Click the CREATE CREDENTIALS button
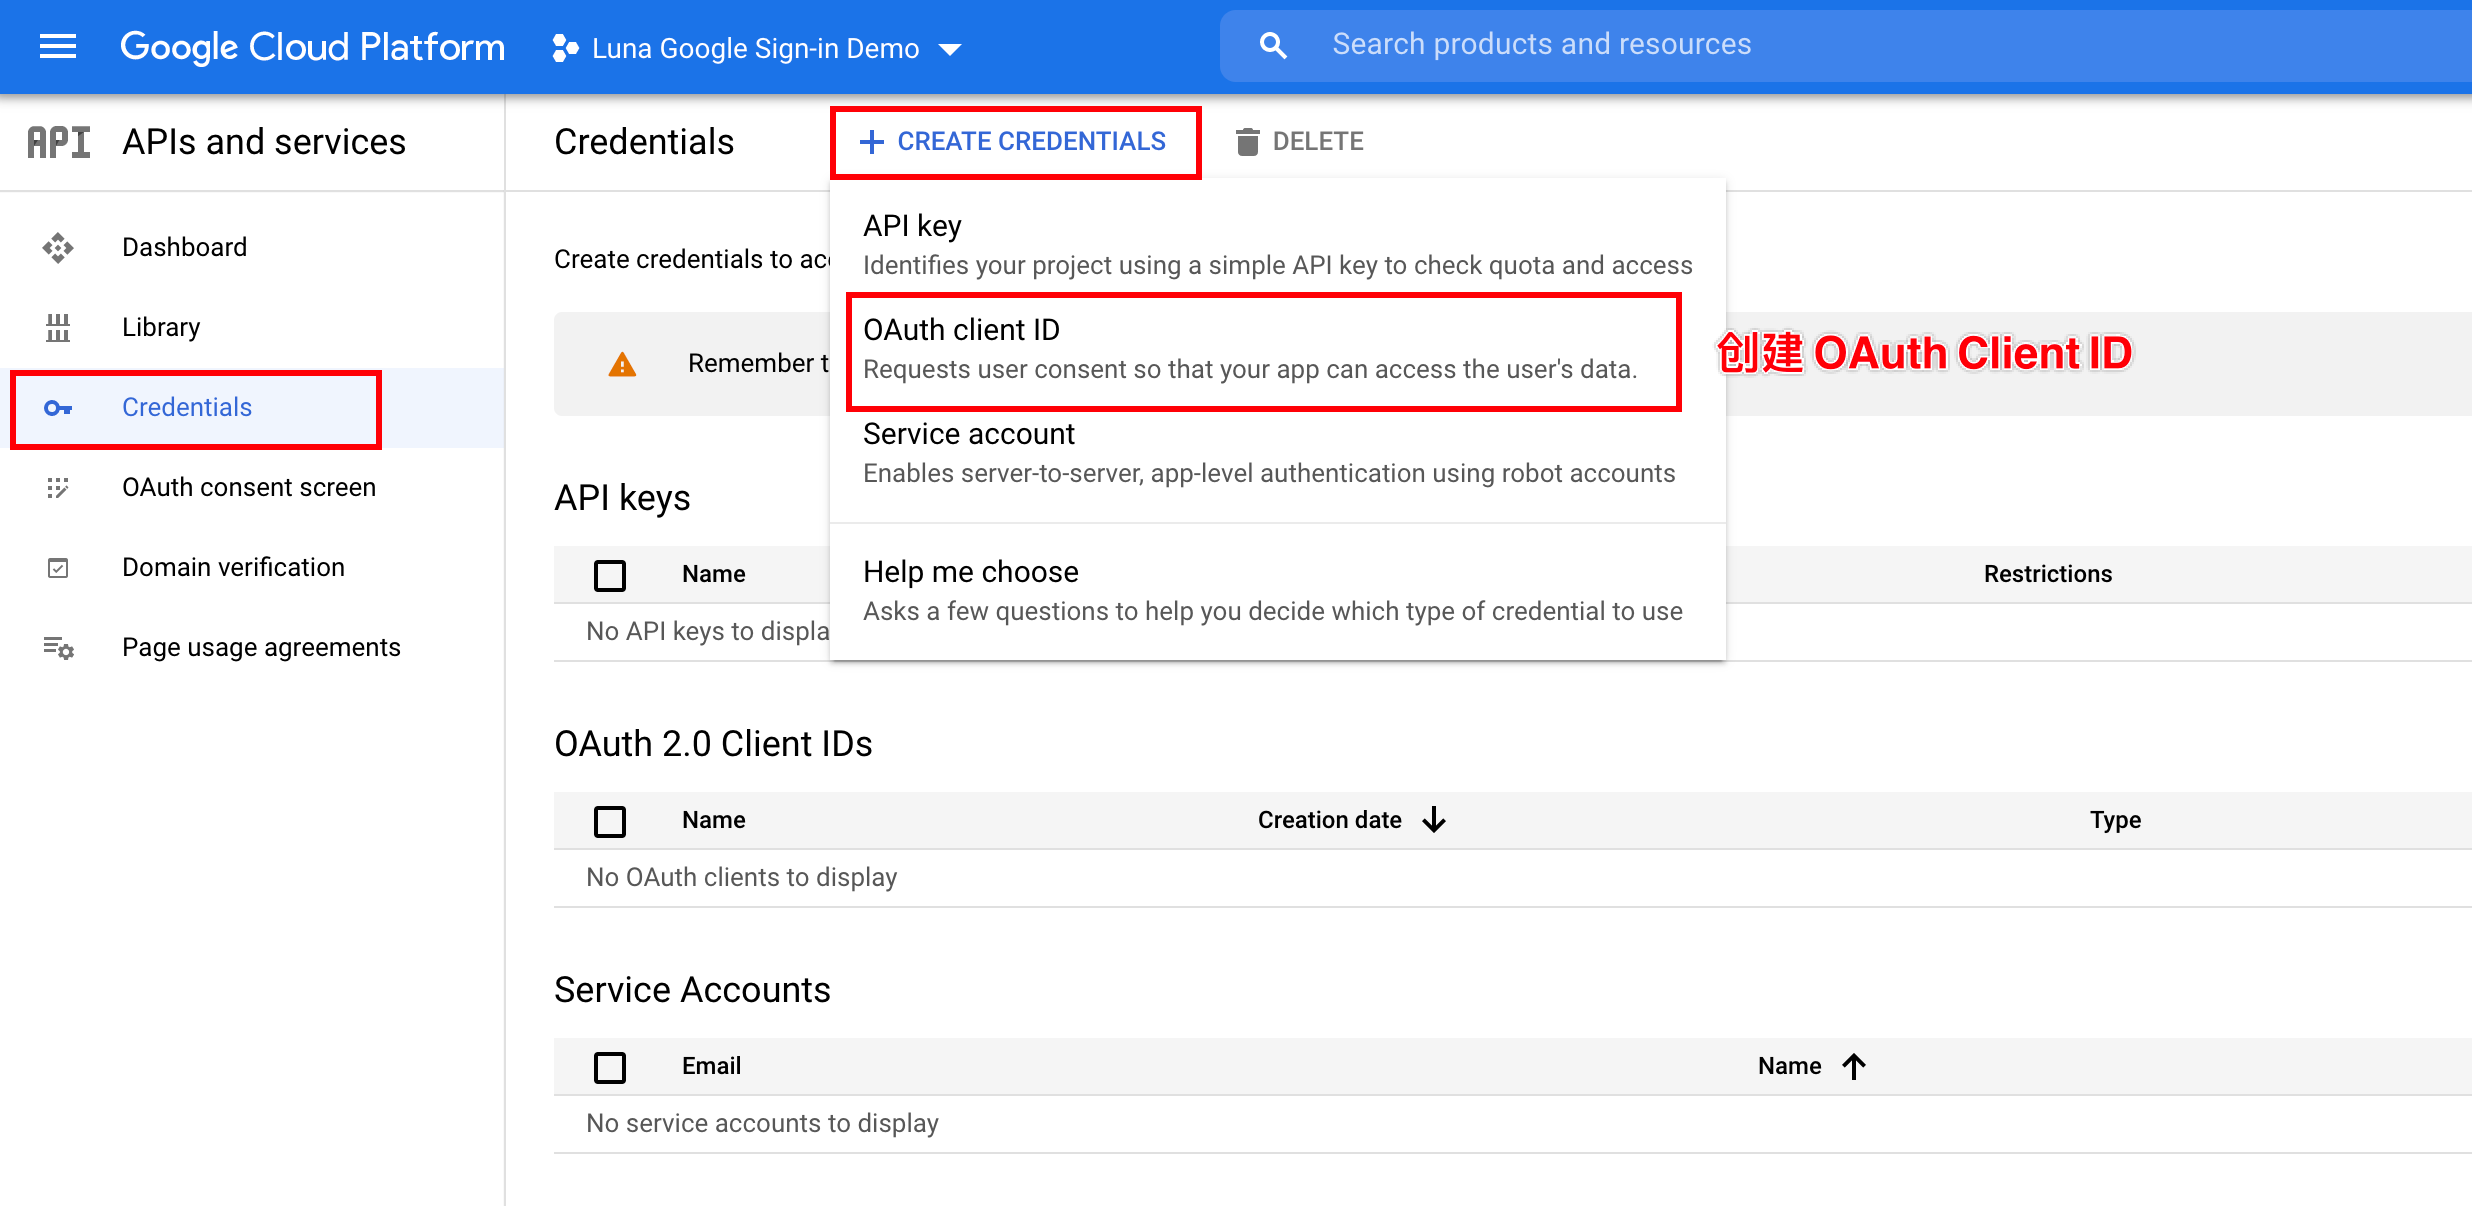 click(1014, 142)
